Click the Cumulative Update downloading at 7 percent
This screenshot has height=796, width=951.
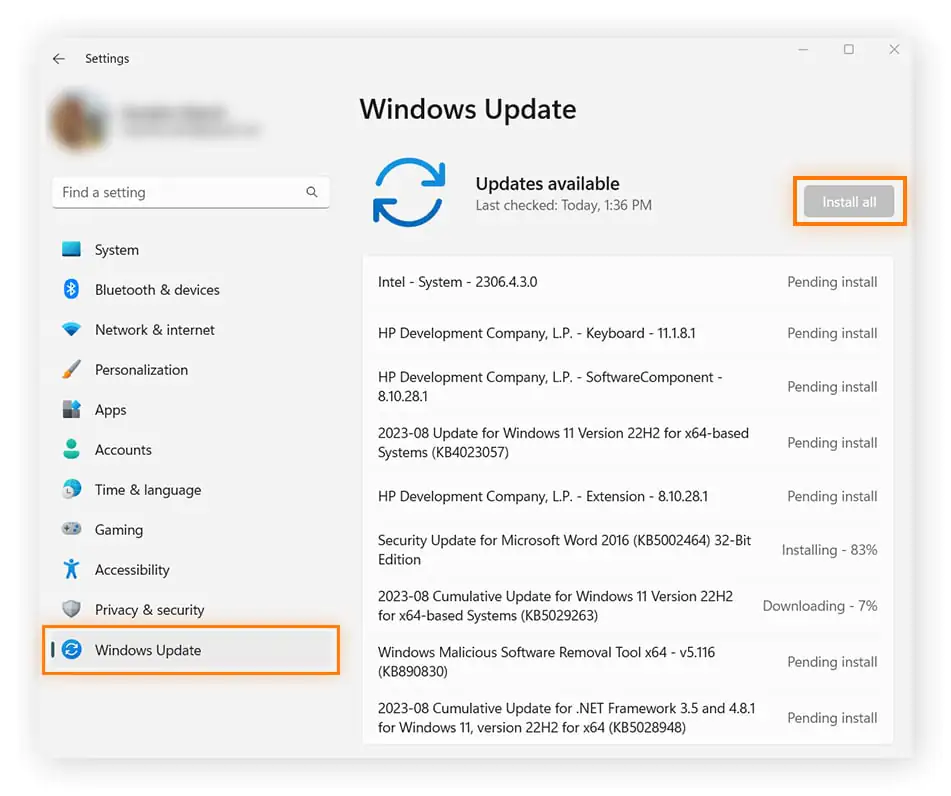[560, 605]
